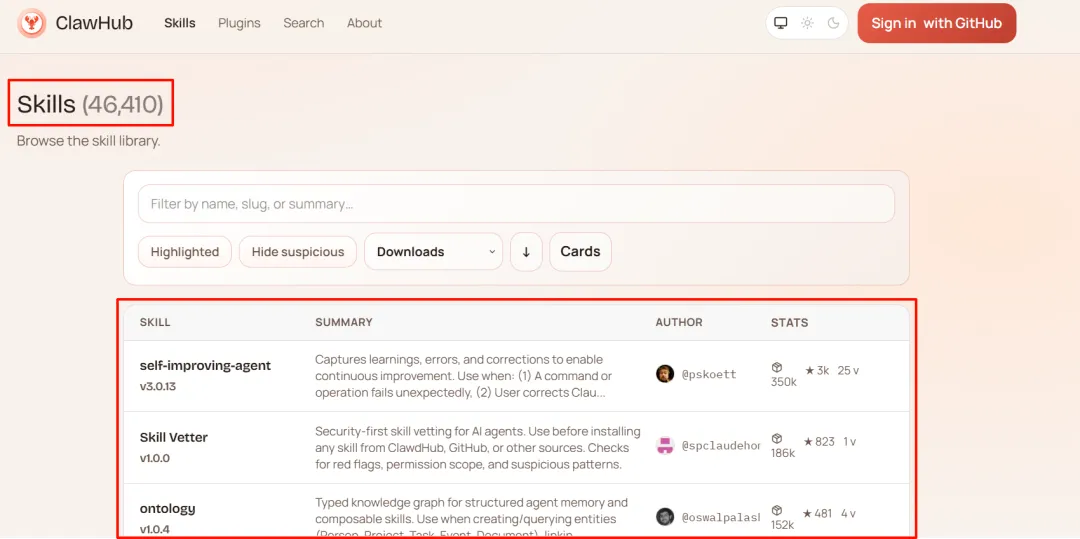The height and width of the screenshot is (539, 1080).
Task: Click the 152k downloads value
Action: [x=783, y=525]
